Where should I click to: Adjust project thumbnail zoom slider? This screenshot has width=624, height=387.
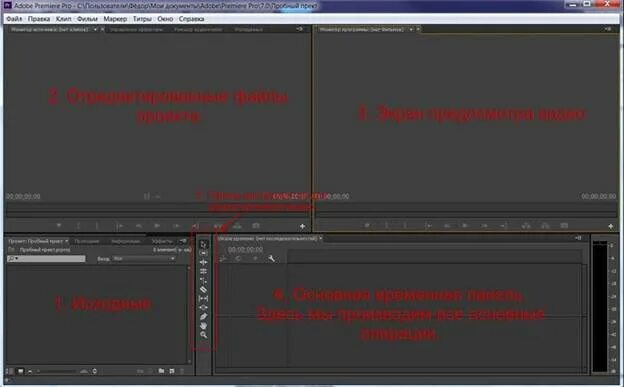pos(62,371)
